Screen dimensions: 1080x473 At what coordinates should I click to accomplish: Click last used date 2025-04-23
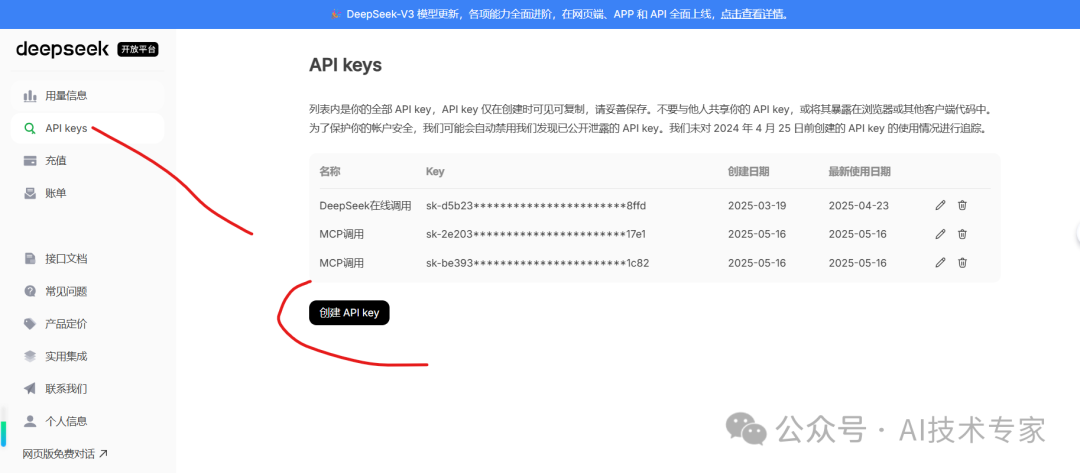(x=858, y=205)
